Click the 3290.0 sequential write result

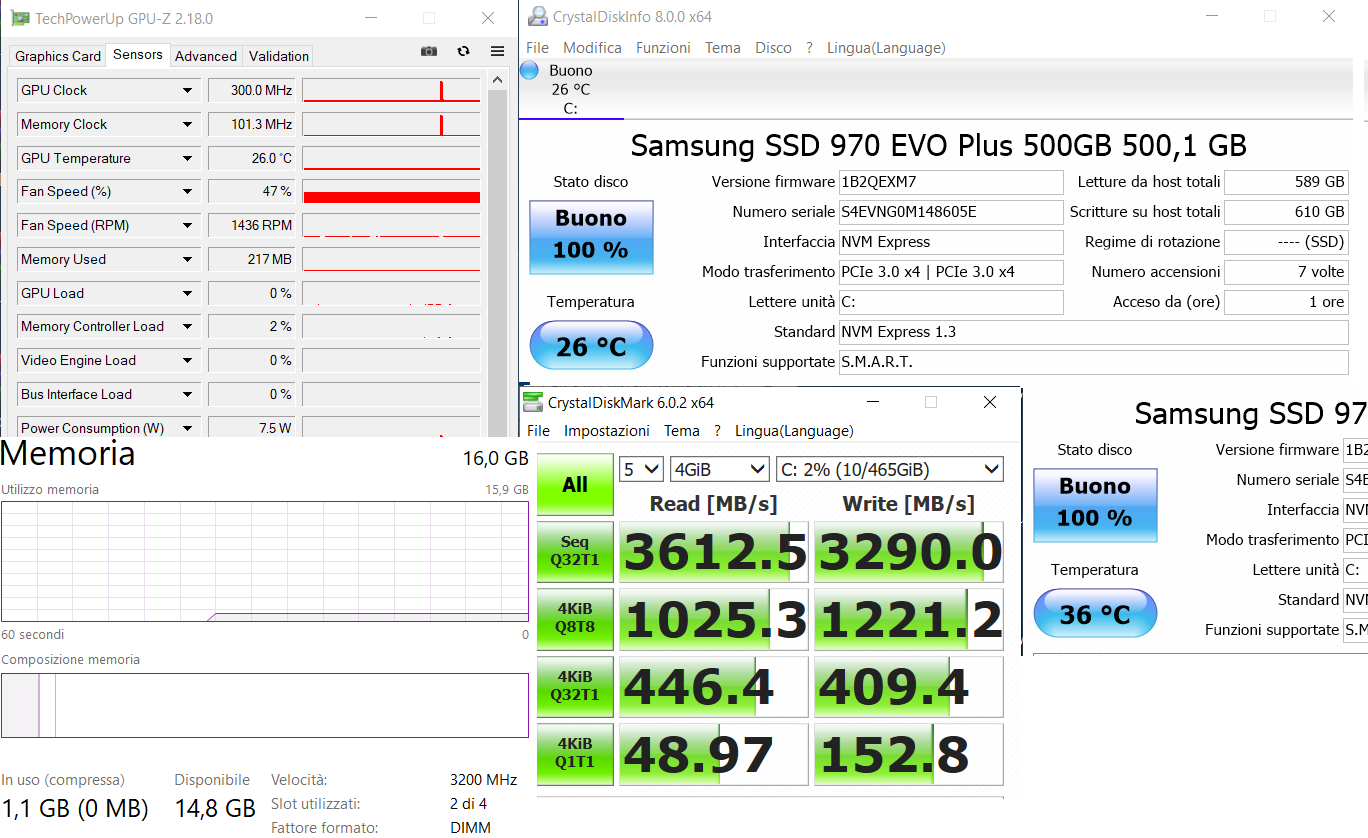[x=909, y=552]
